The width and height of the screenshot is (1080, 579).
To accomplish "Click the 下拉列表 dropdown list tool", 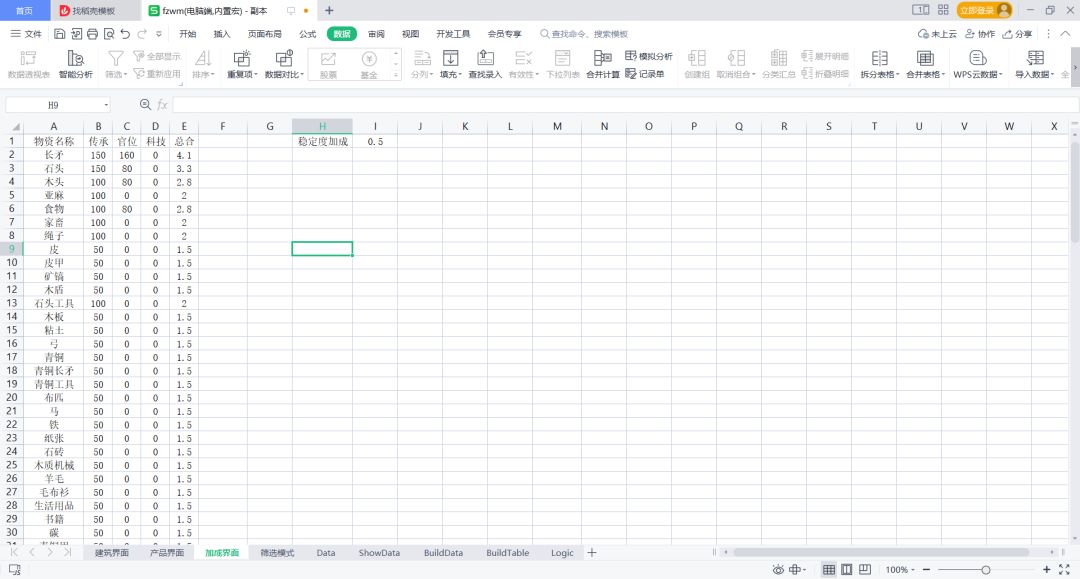I will 563,64.
